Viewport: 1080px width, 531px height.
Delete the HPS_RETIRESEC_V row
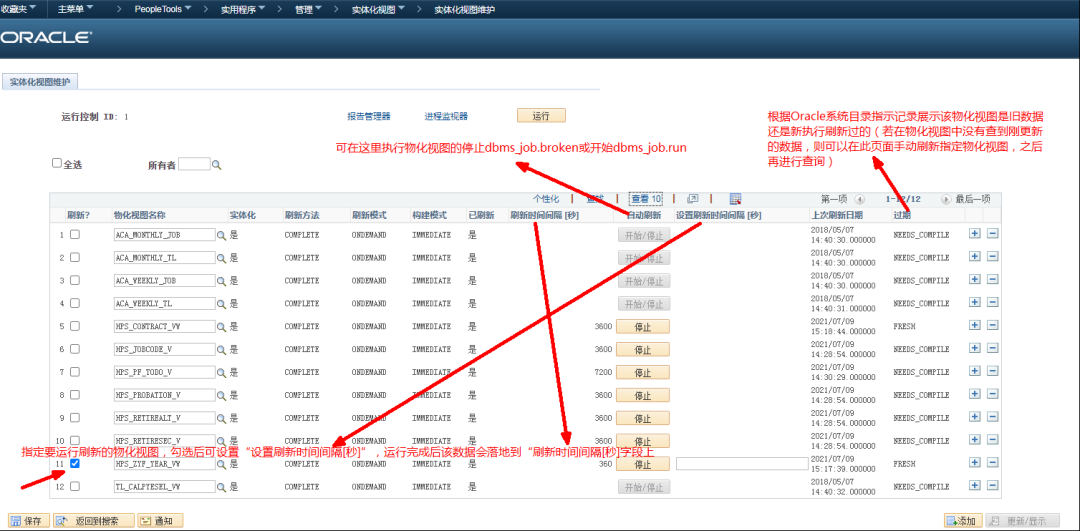993,441
